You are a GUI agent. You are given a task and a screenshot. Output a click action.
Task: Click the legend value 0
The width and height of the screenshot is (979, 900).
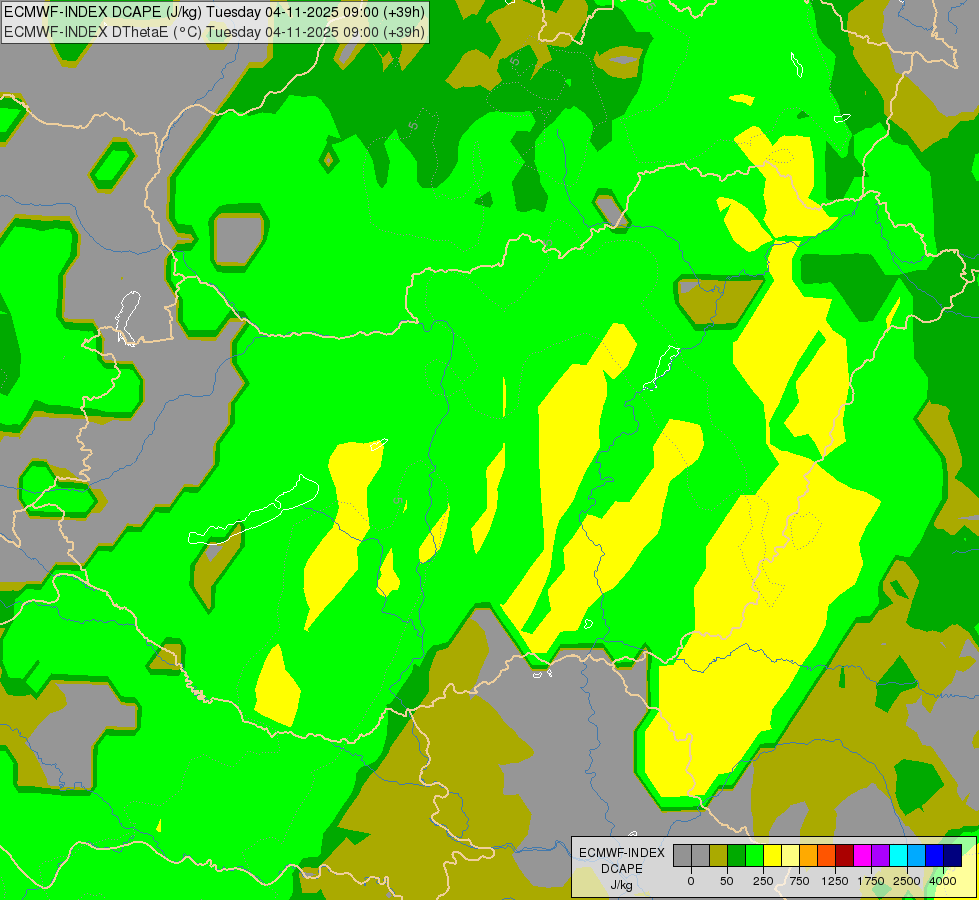[691, 881]
